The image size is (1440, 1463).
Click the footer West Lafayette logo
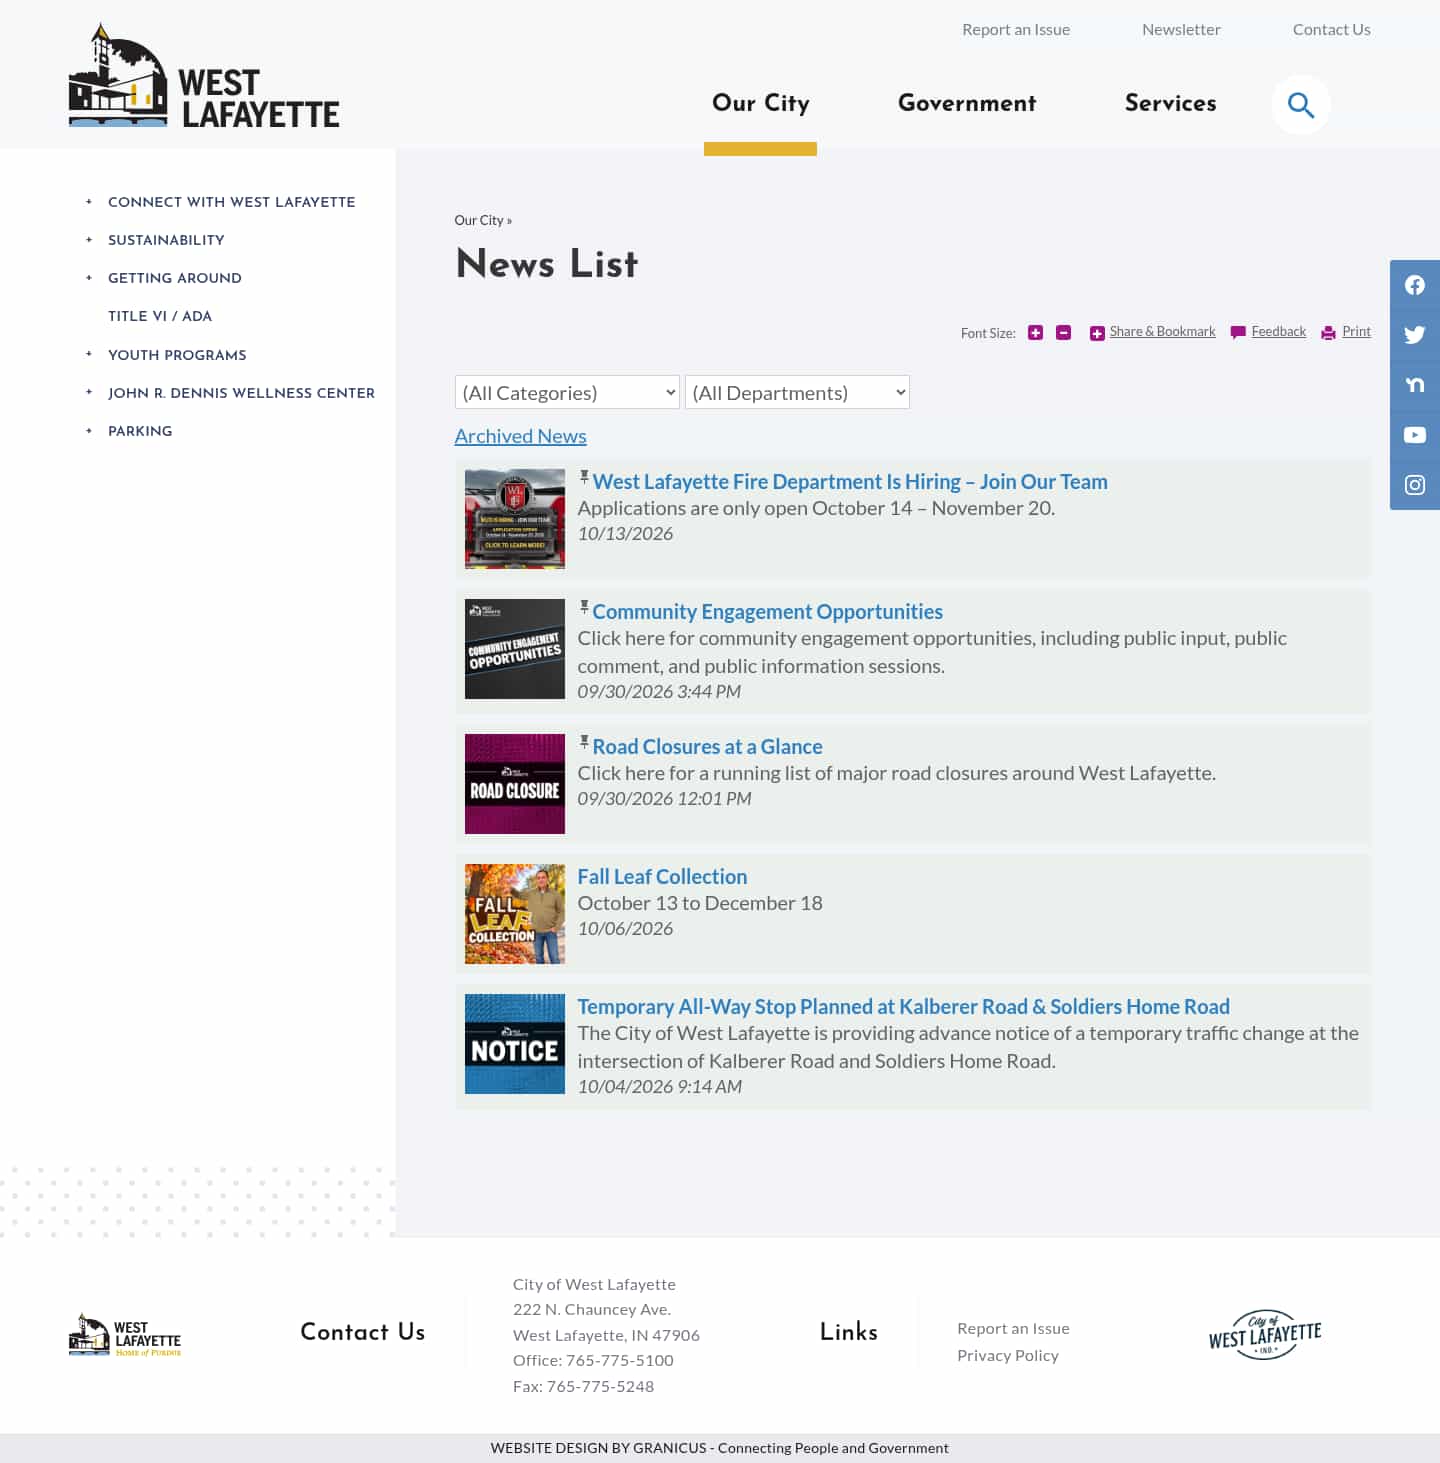click(x=125, y=1335)
